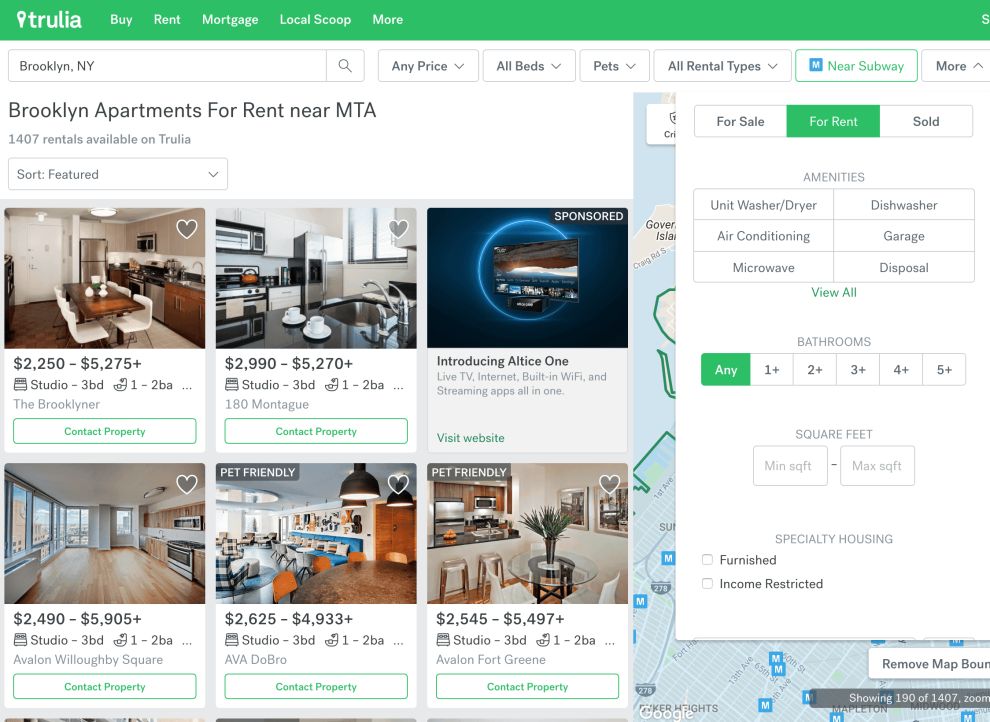Select Any bathrooms option
The image size is (990, 722).
click(725, 370)
